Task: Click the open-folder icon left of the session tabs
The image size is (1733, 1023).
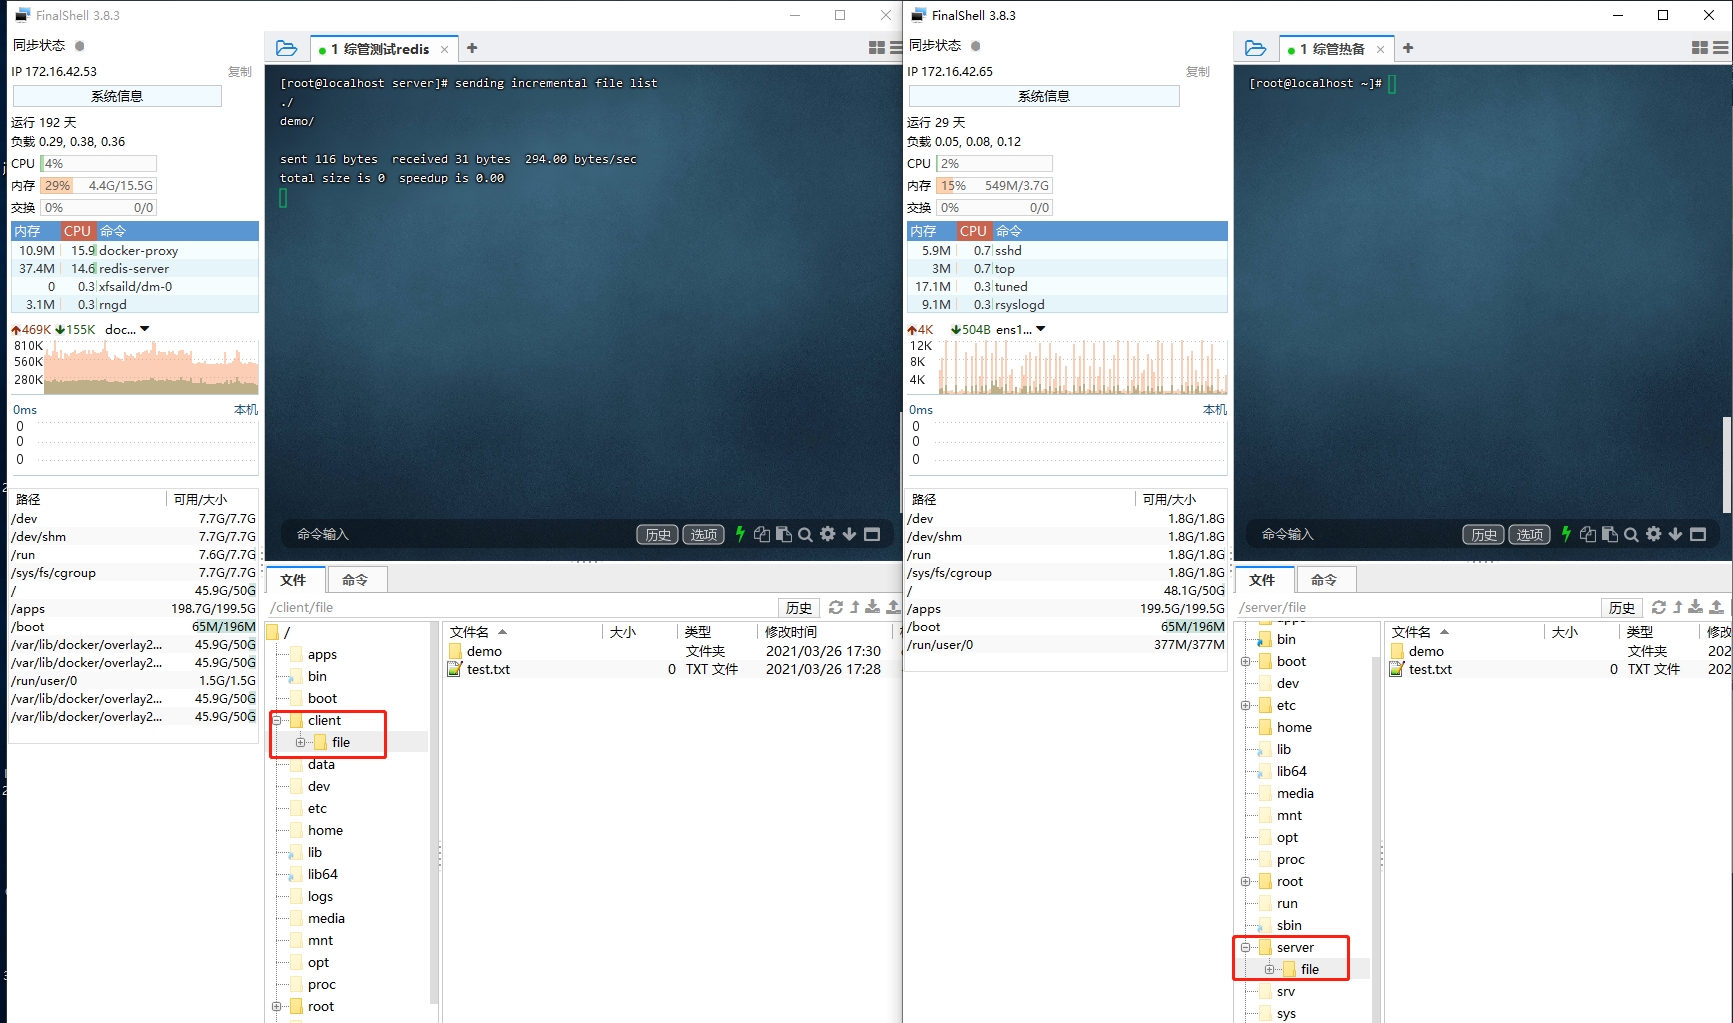Action: pyautogui.click(x=287, y=47)
